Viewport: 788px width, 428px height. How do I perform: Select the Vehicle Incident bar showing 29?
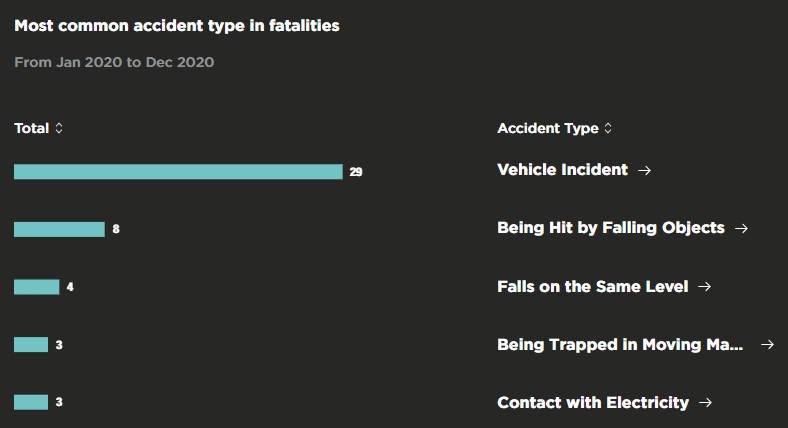[178, 172]
